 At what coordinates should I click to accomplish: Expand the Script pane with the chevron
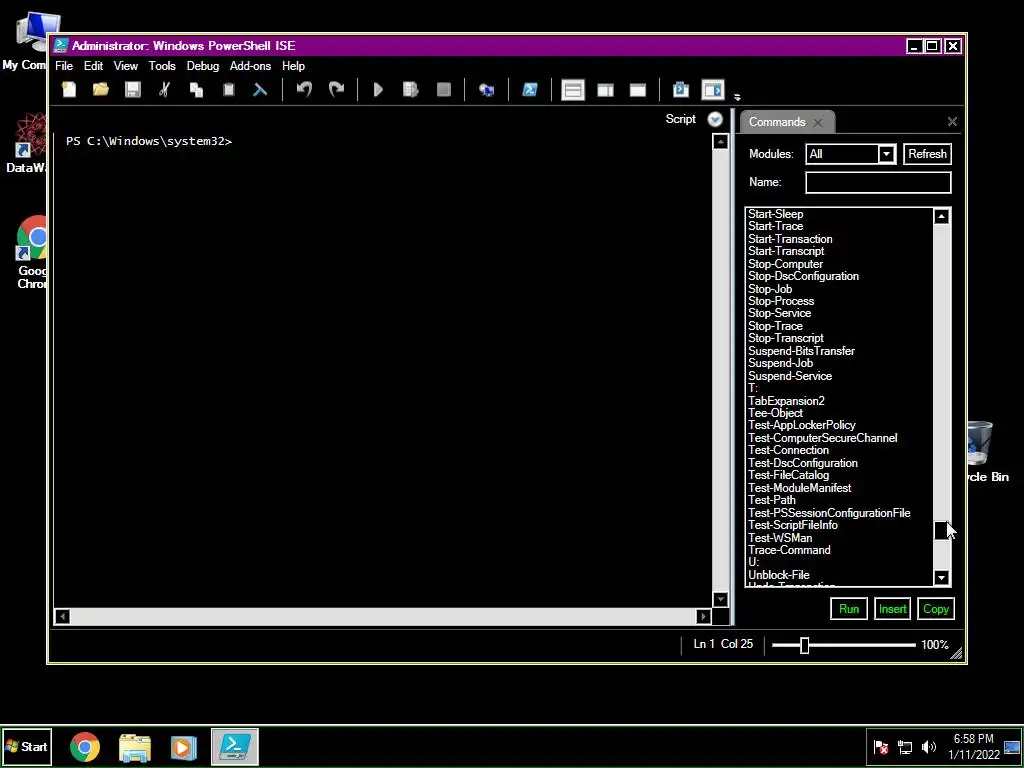click(x=715, y=120)
